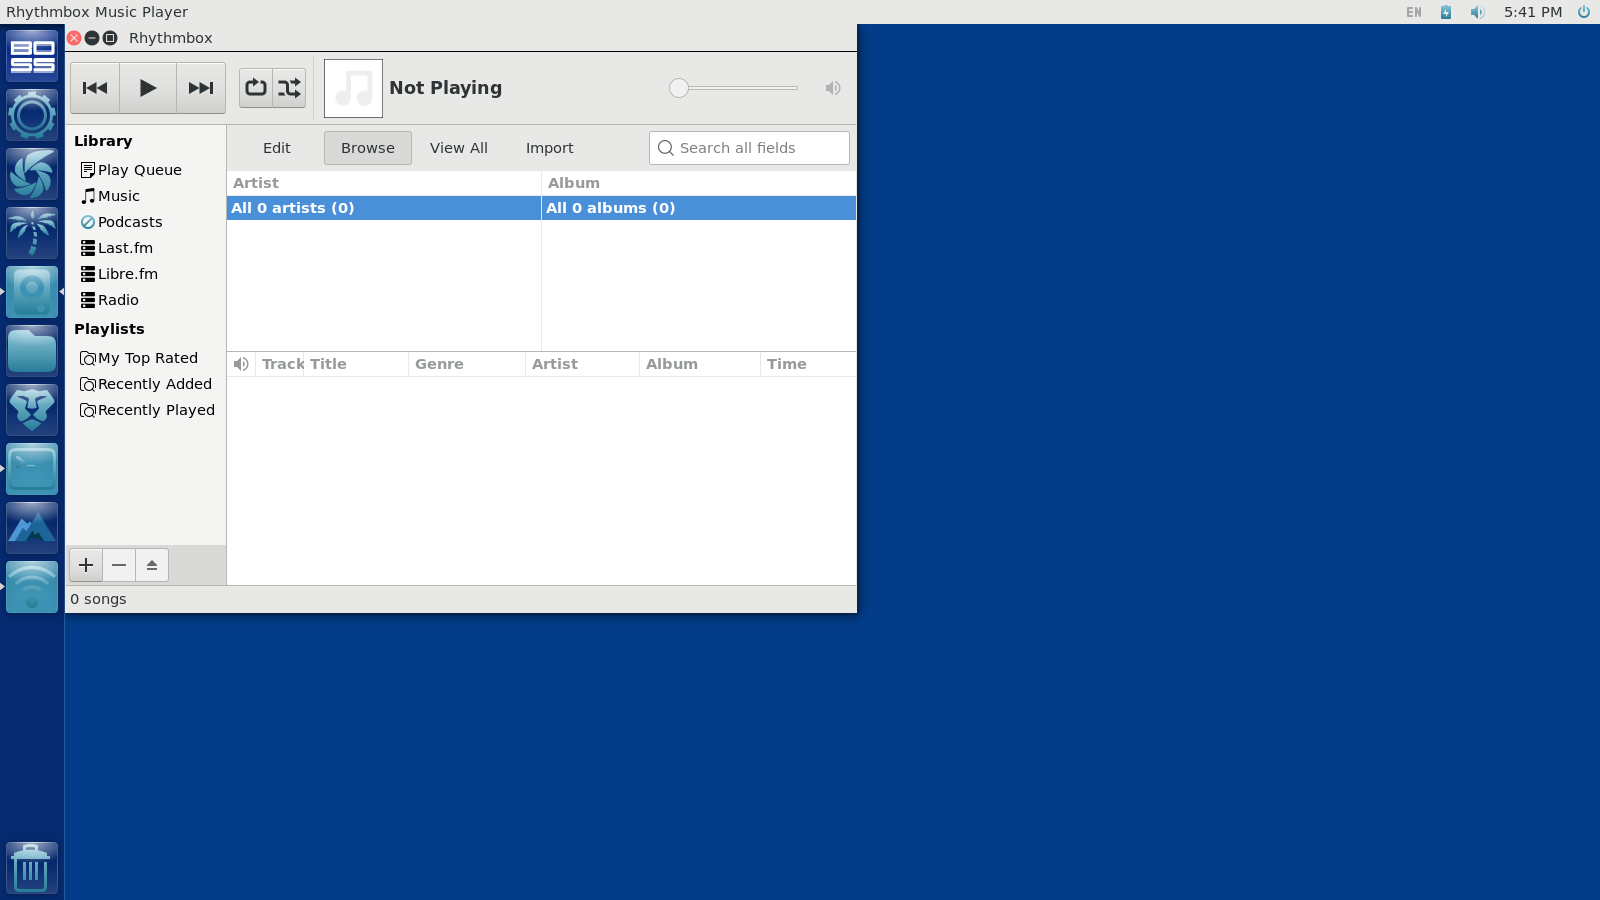
Task: Open the clock showing 5:41 PM
Action: 1533,12
